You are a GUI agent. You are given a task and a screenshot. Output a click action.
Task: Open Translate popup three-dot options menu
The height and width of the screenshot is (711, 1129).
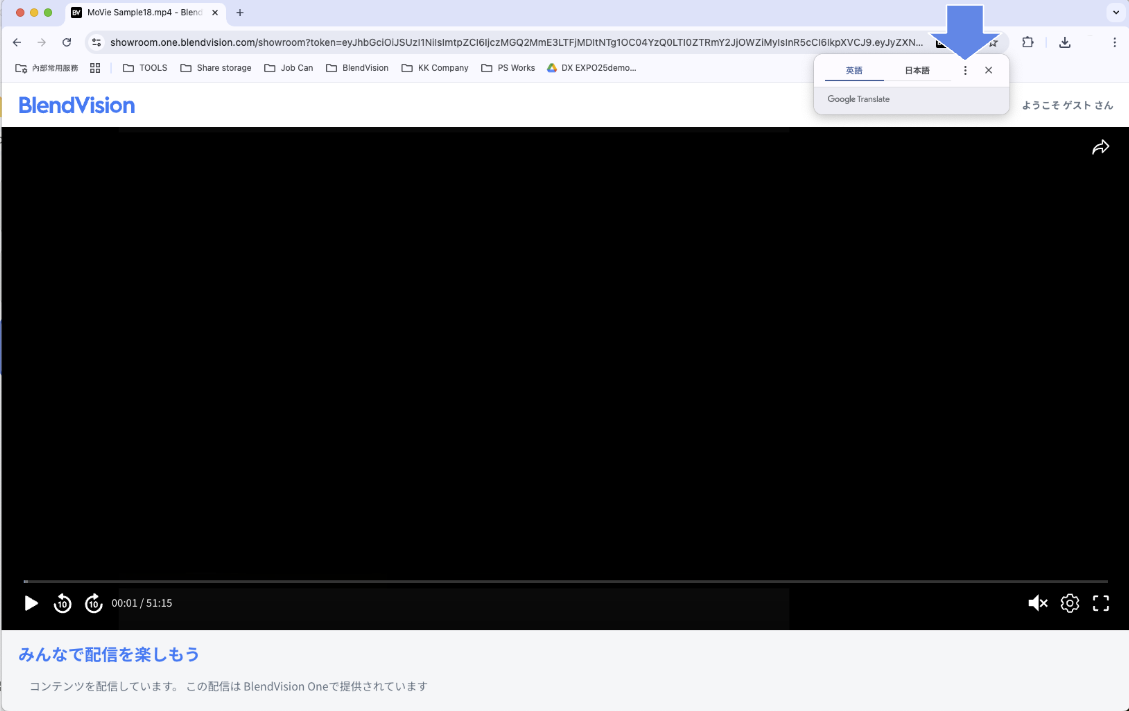coord(965,71)
